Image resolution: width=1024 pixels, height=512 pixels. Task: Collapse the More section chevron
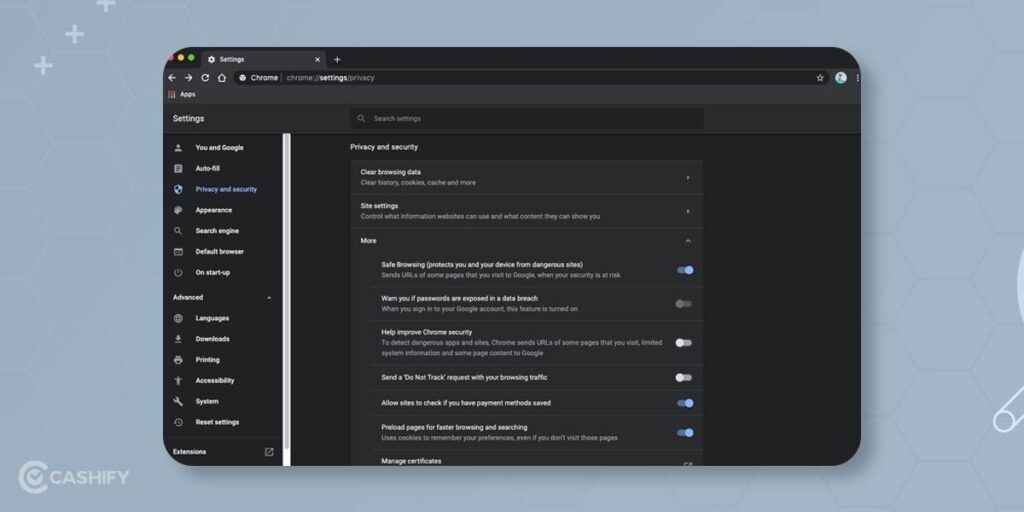pos(688,241)
